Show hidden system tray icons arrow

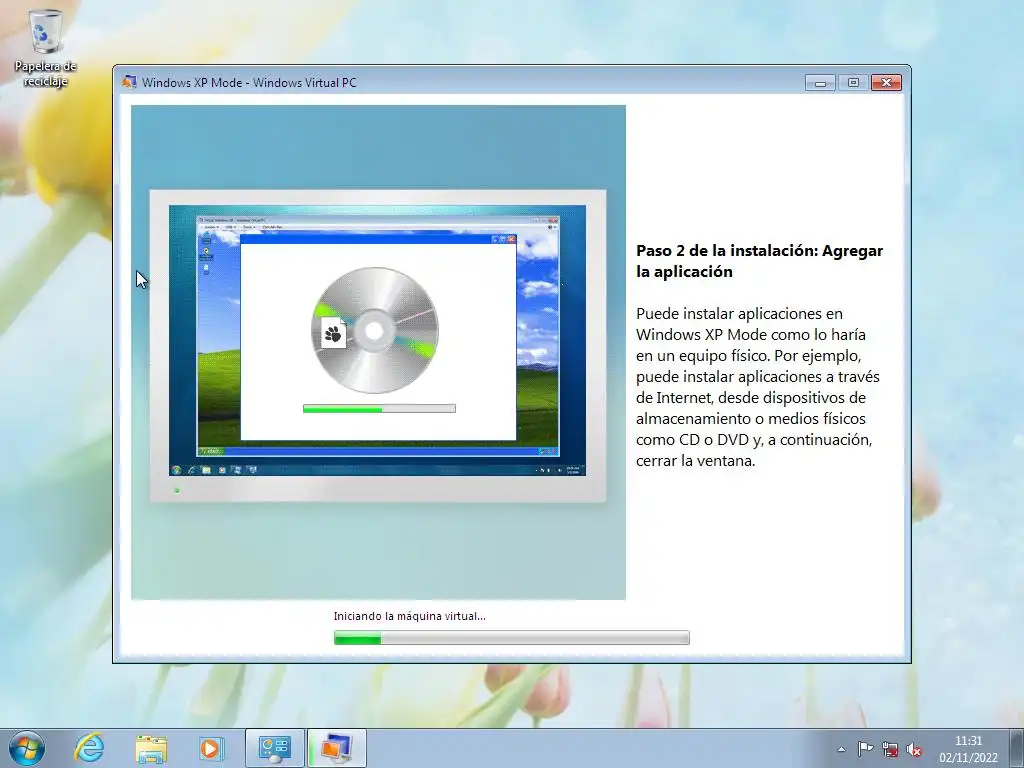[x=842, y=749]
